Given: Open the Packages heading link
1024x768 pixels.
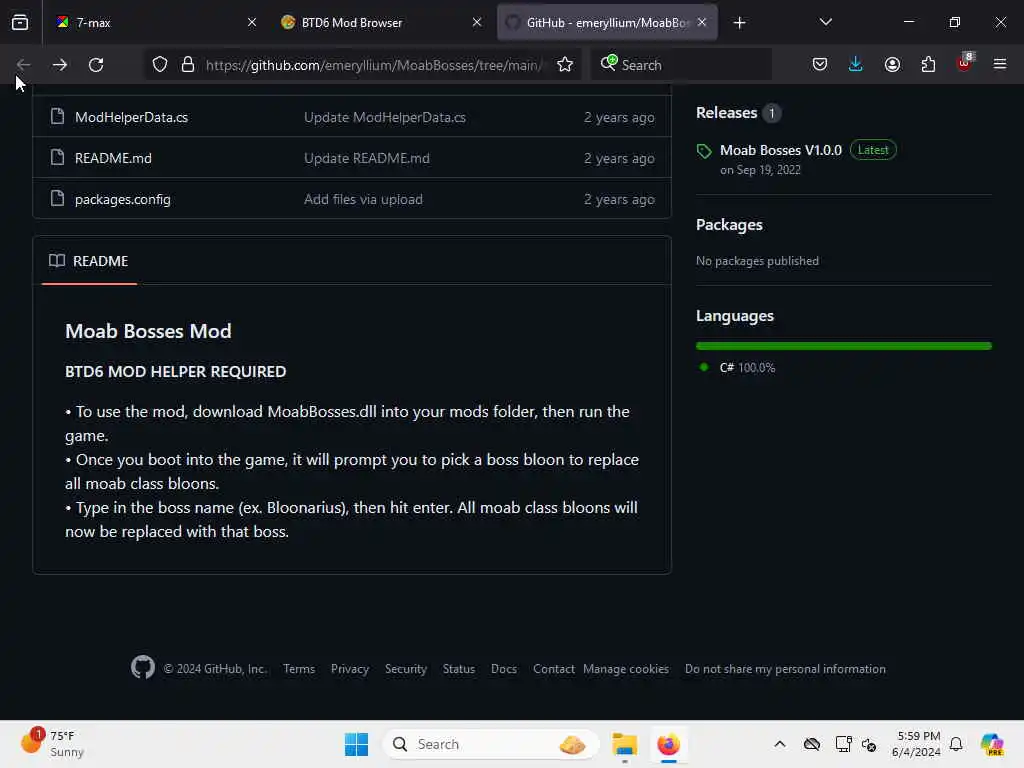Looking at the screenshot, I should pos(729,225).
